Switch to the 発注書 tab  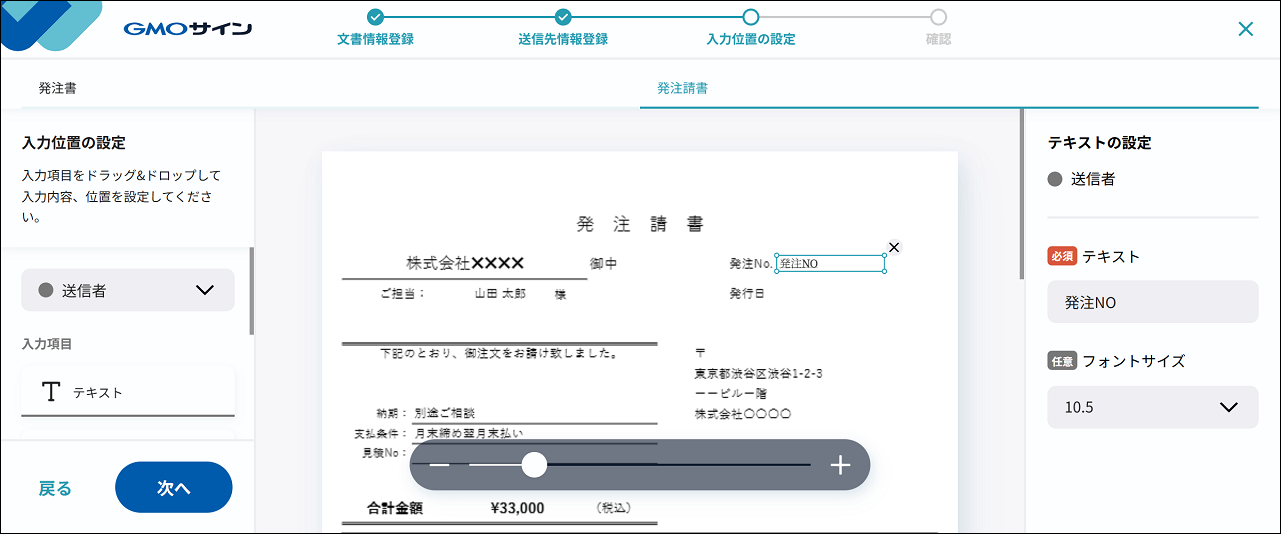click(x=58, y=88)
